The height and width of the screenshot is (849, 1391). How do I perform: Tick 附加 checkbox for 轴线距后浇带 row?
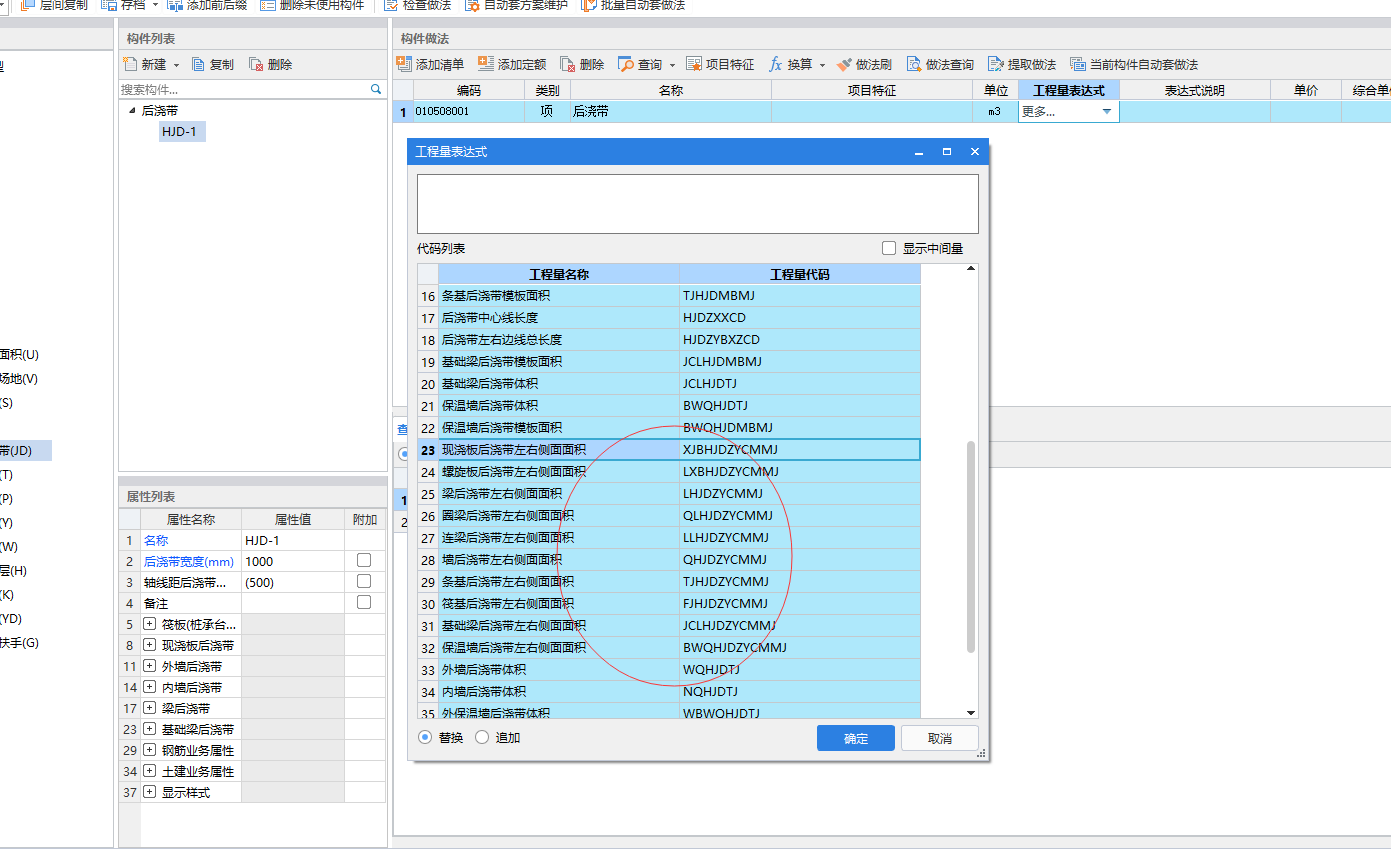point(364,581)
